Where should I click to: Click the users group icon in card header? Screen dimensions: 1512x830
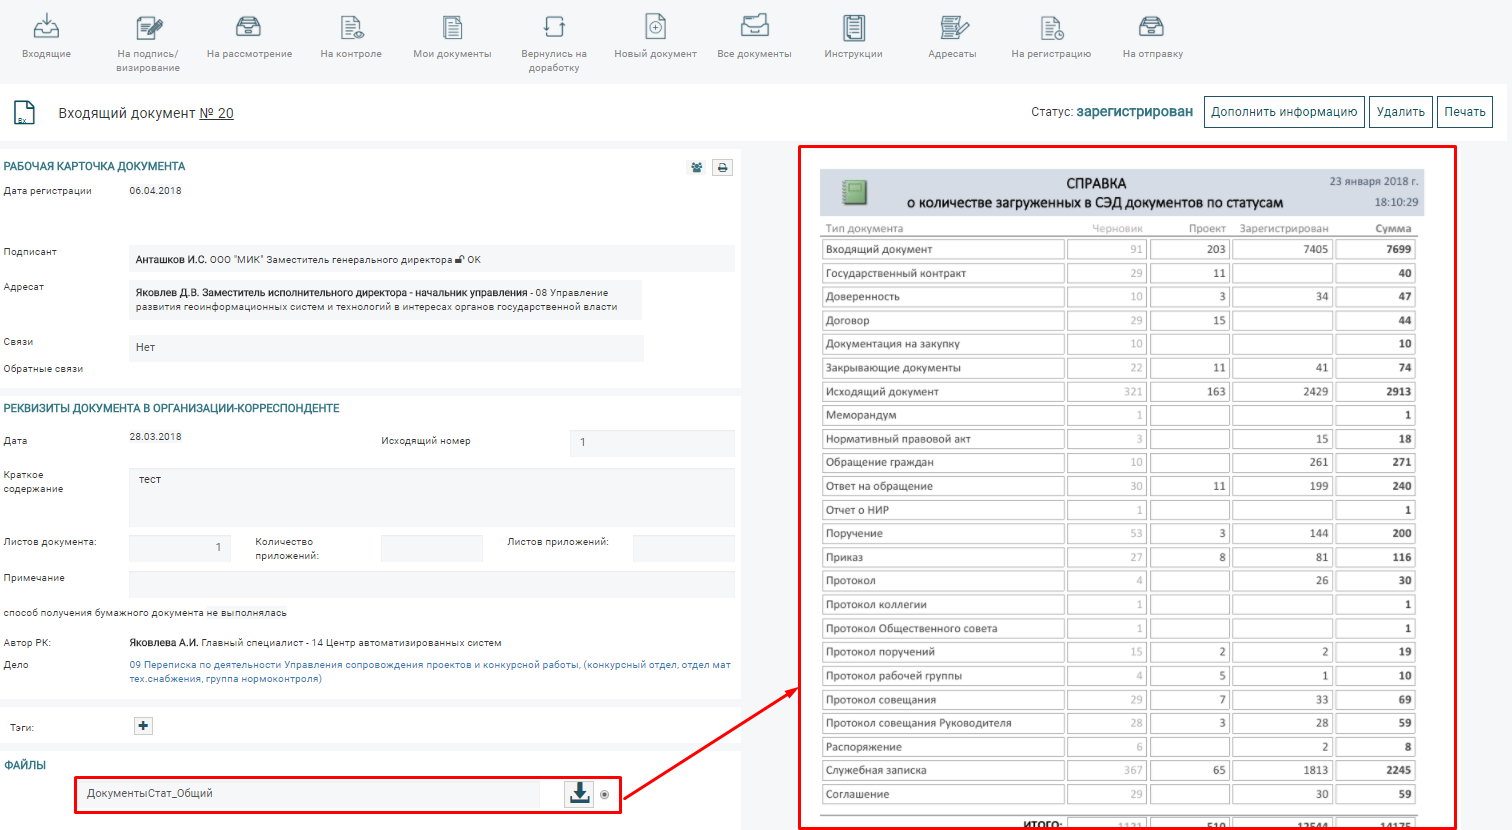tap(697, 168)
